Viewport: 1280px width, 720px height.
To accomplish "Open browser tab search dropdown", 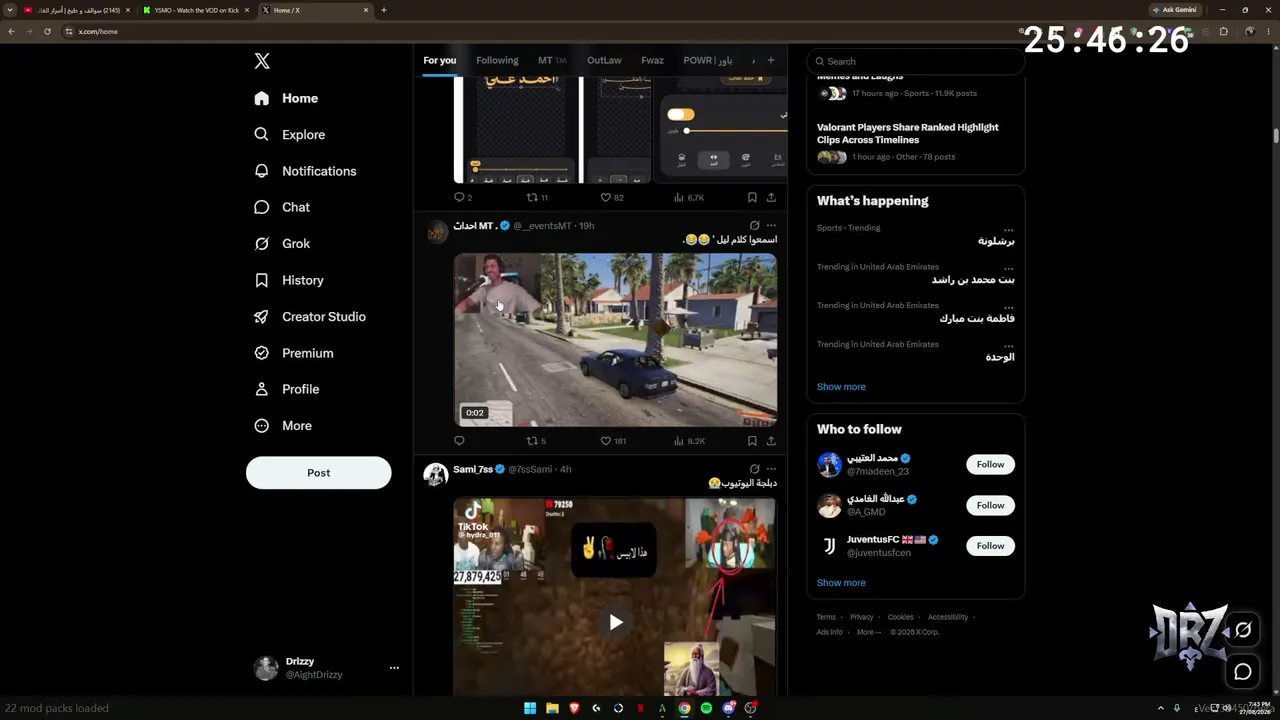I will tap(11, 10).
